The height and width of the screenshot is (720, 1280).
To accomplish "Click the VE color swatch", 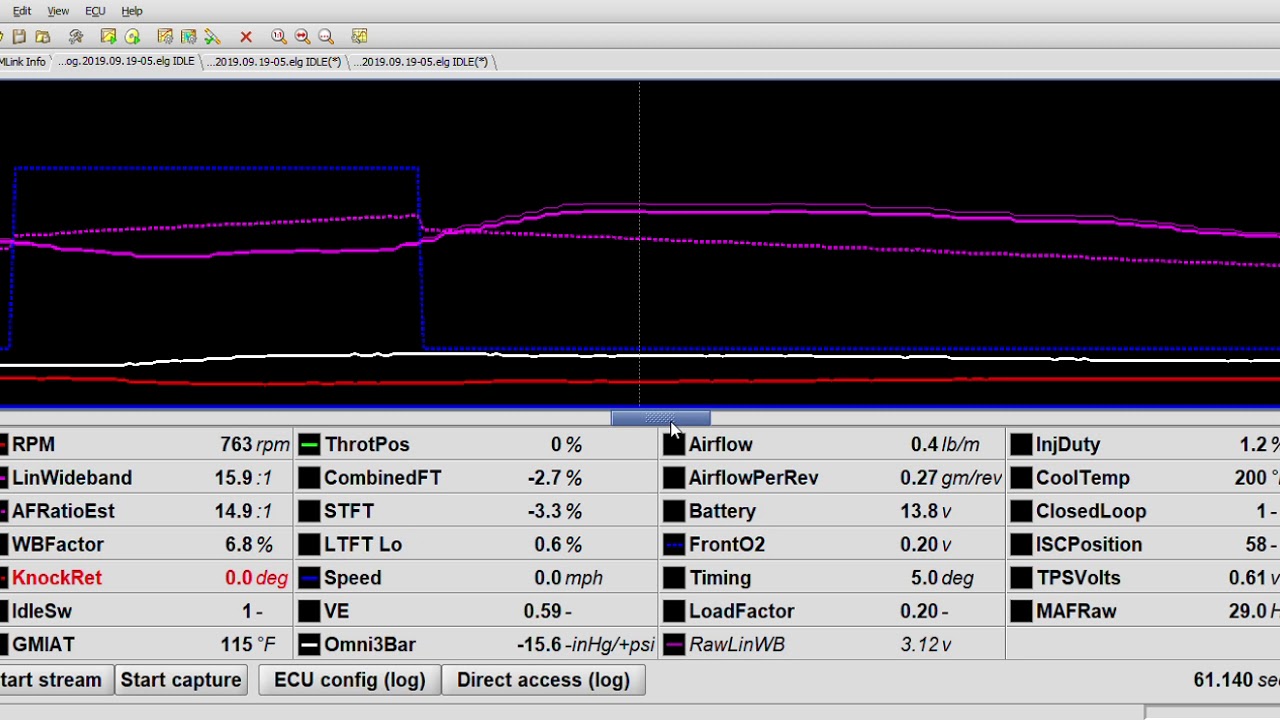I will coord(309,611).
